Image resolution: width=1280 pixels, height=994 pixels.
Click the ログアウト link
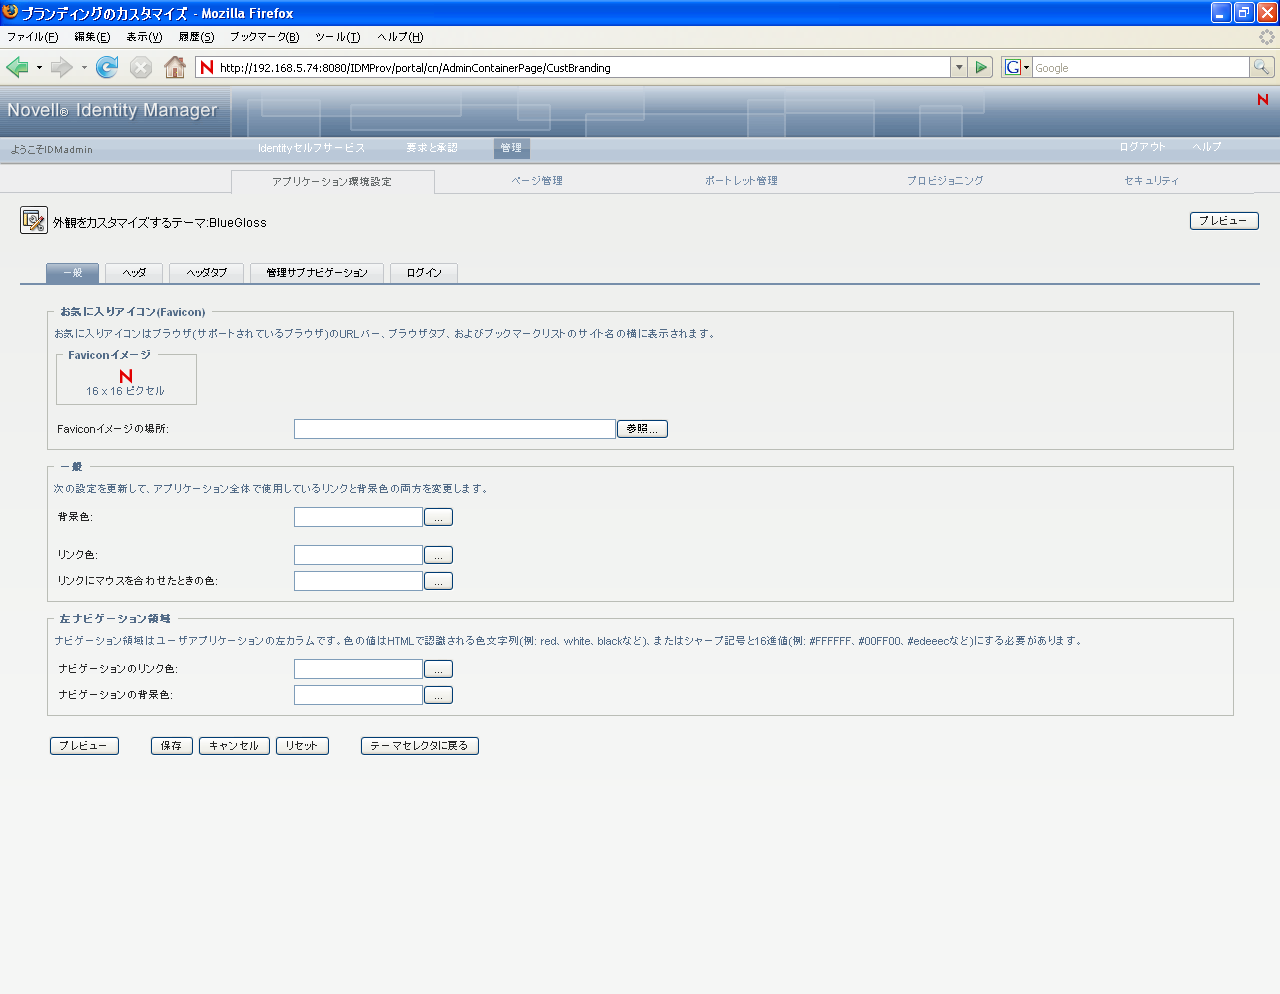click(x=1142, y=147)
